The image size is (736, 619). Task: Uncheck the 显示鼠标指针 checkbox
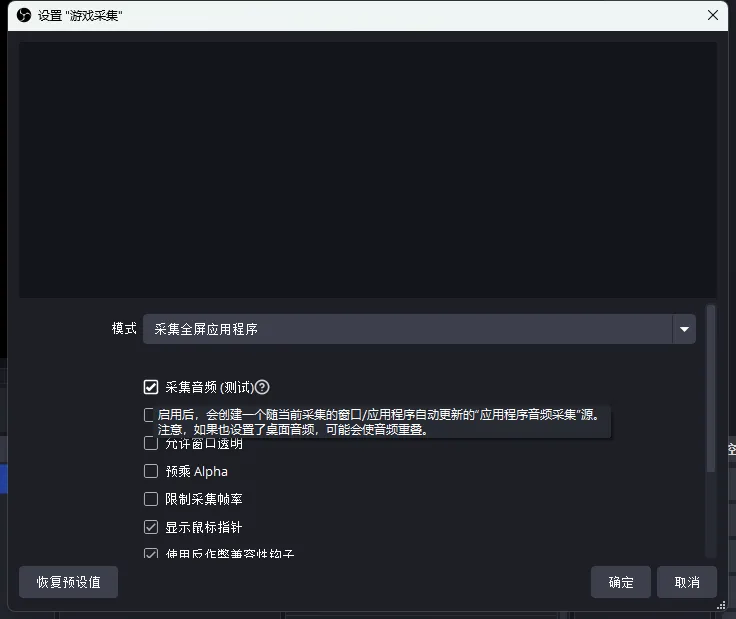coord(151,527)
